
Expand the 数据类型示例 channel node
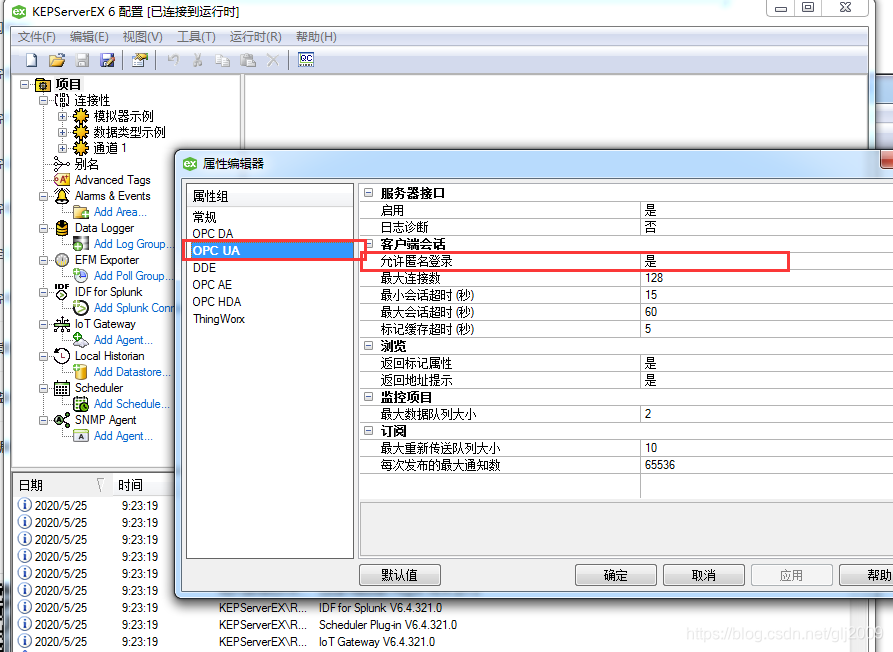[63, 132]
